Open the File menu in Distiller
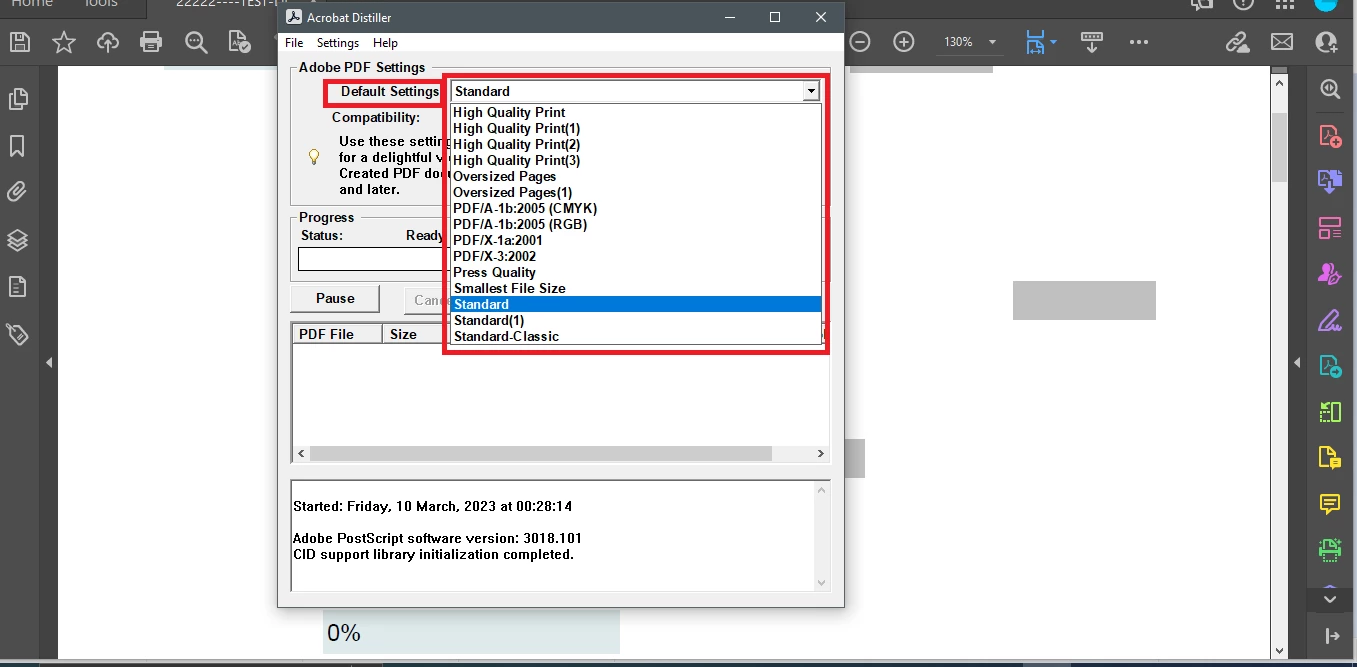 pyautogui.click(x=294, y=43)
